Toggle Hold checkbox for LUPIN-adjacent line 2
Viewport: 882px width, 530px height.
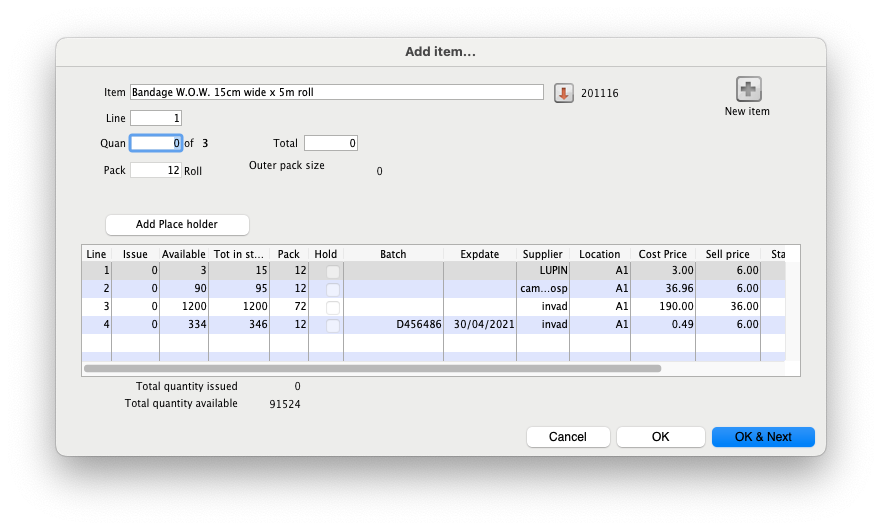coord(332,289)
